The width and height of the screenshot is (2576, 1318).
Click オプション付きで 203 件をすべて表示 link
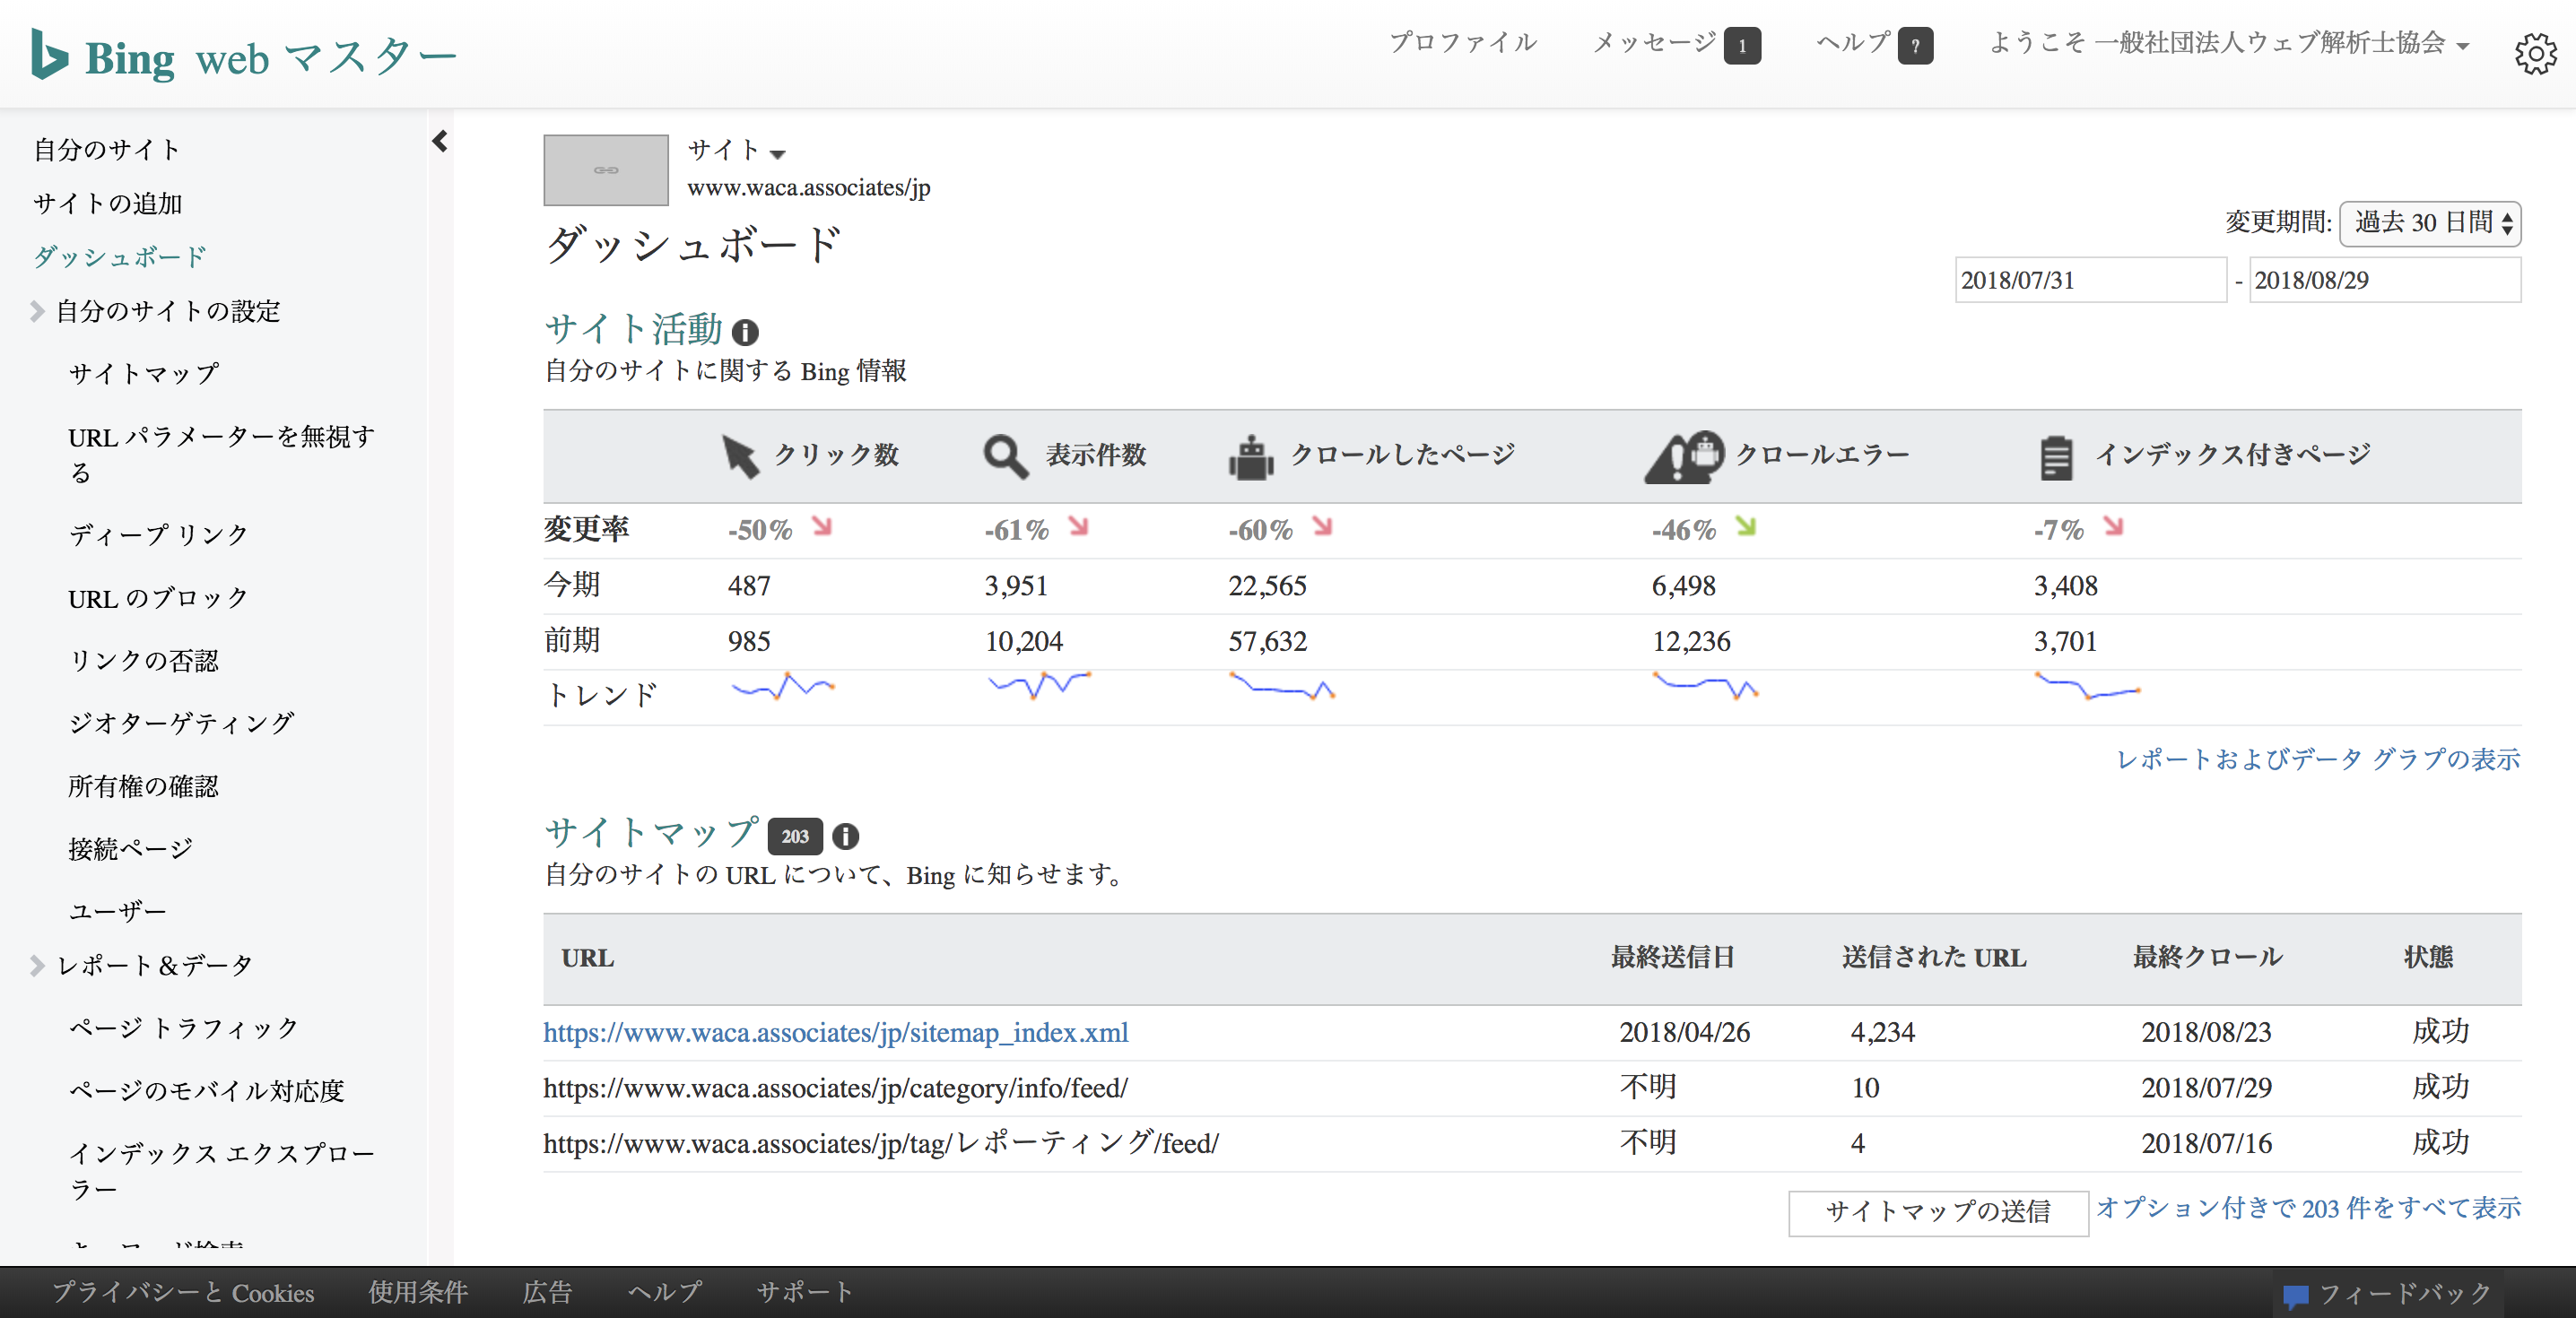(2308, 1208)
